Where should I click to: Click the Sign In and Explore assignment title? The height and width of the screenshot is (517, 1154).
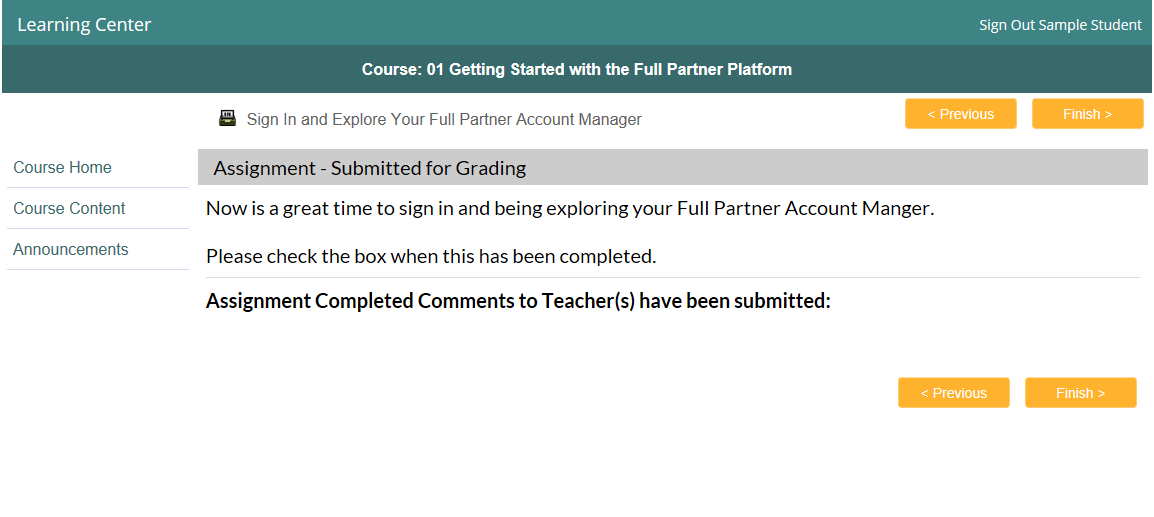pyautogui.click(x=444, y=119)
